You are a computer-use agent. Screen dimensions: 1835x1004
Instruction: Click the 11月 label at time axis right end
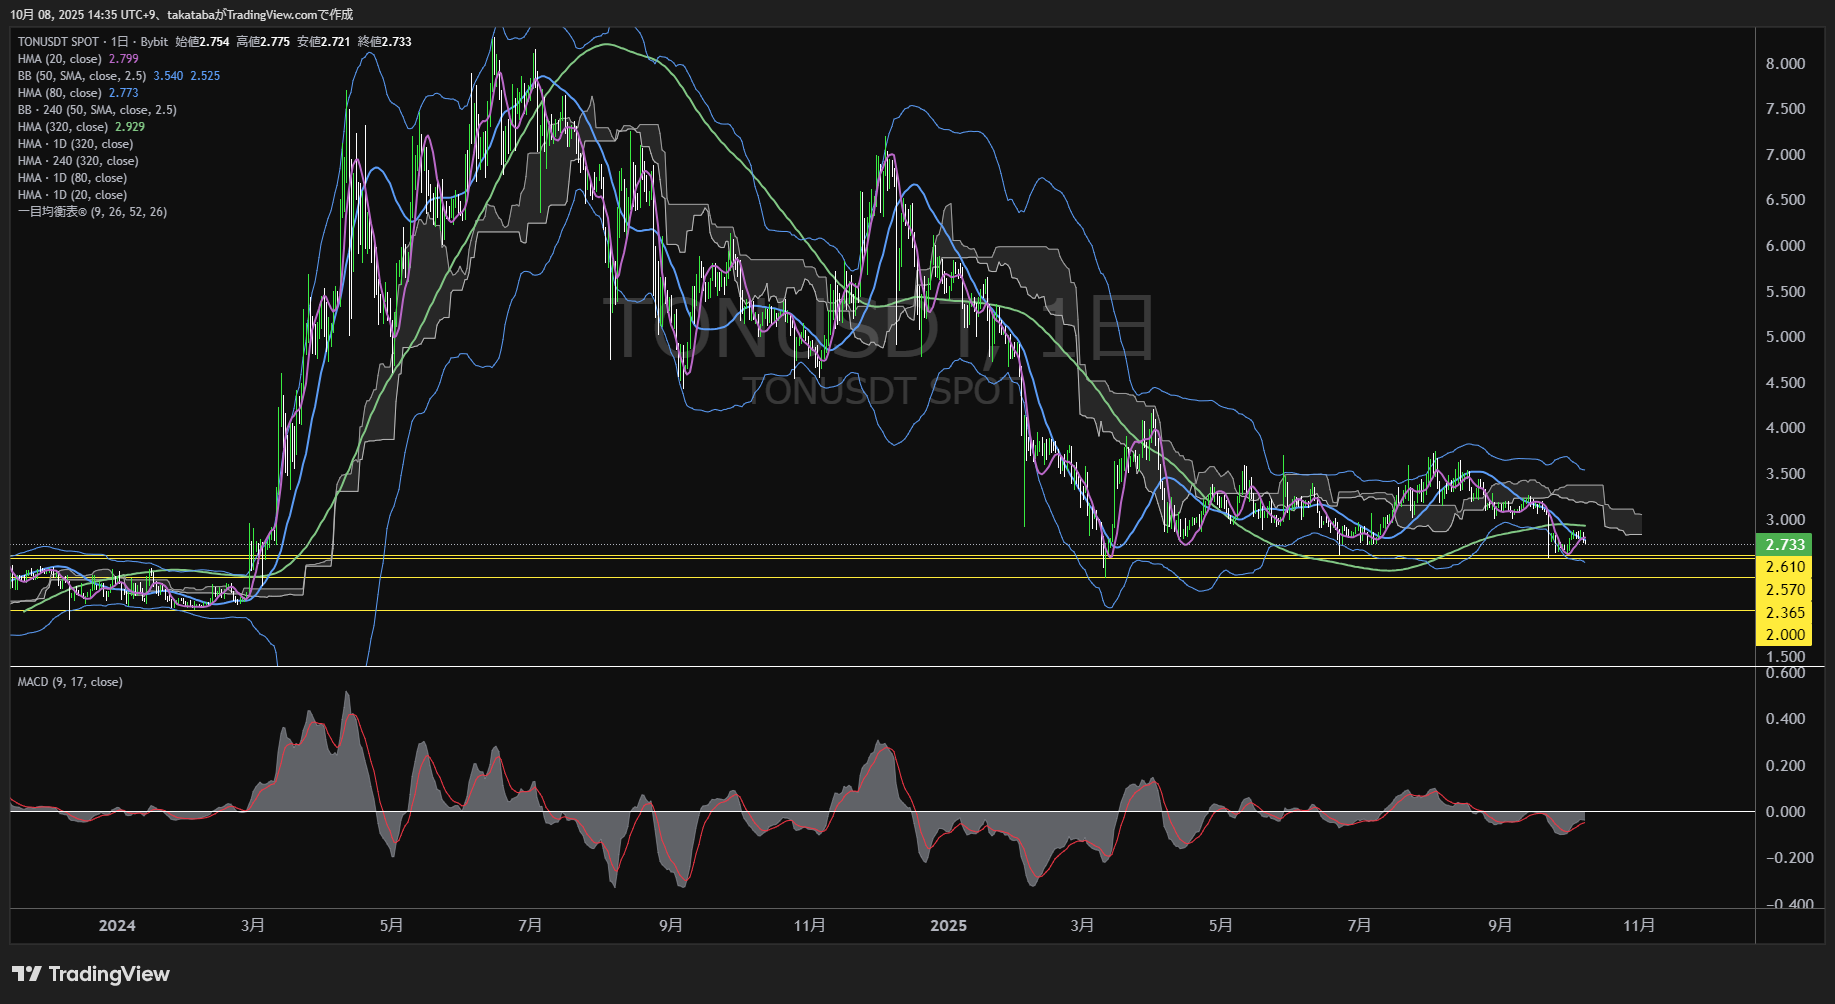point(1638,926)
